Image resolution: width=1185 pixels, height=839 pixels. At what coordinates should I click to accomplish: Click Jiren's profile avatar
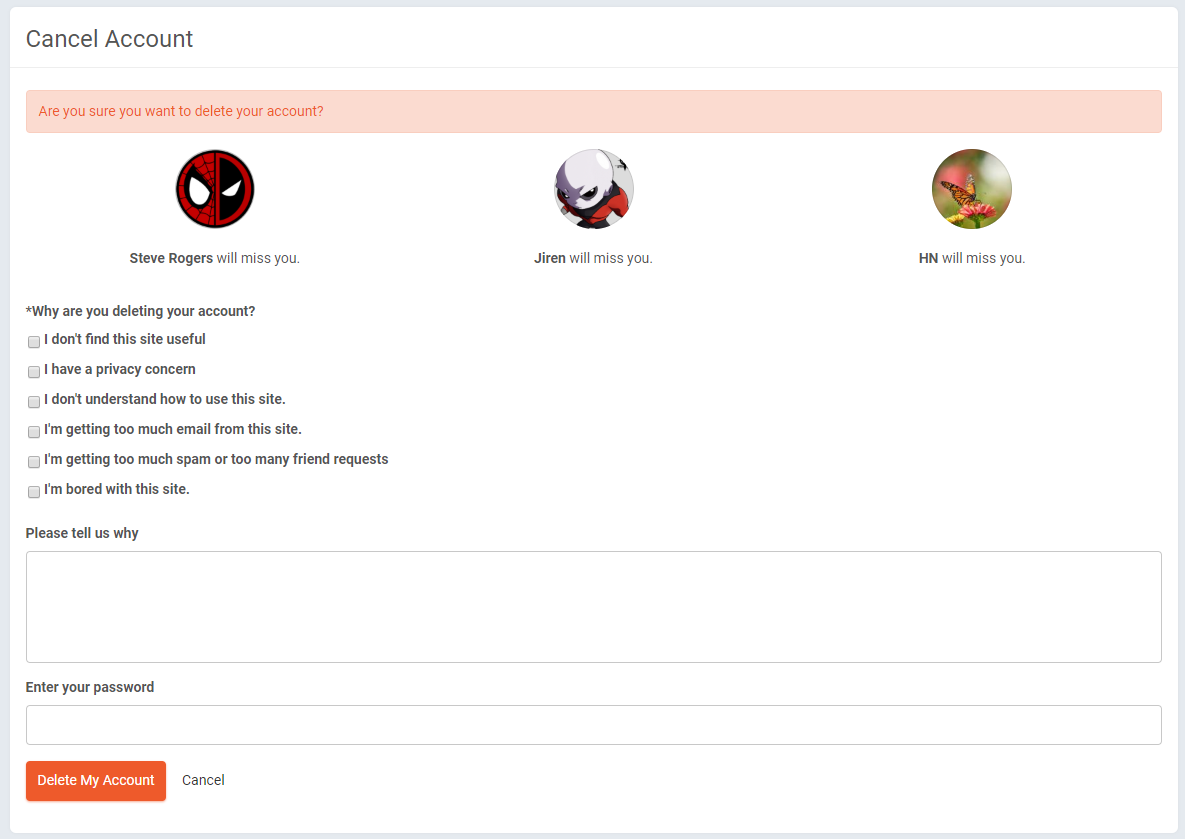pos(594,189)
